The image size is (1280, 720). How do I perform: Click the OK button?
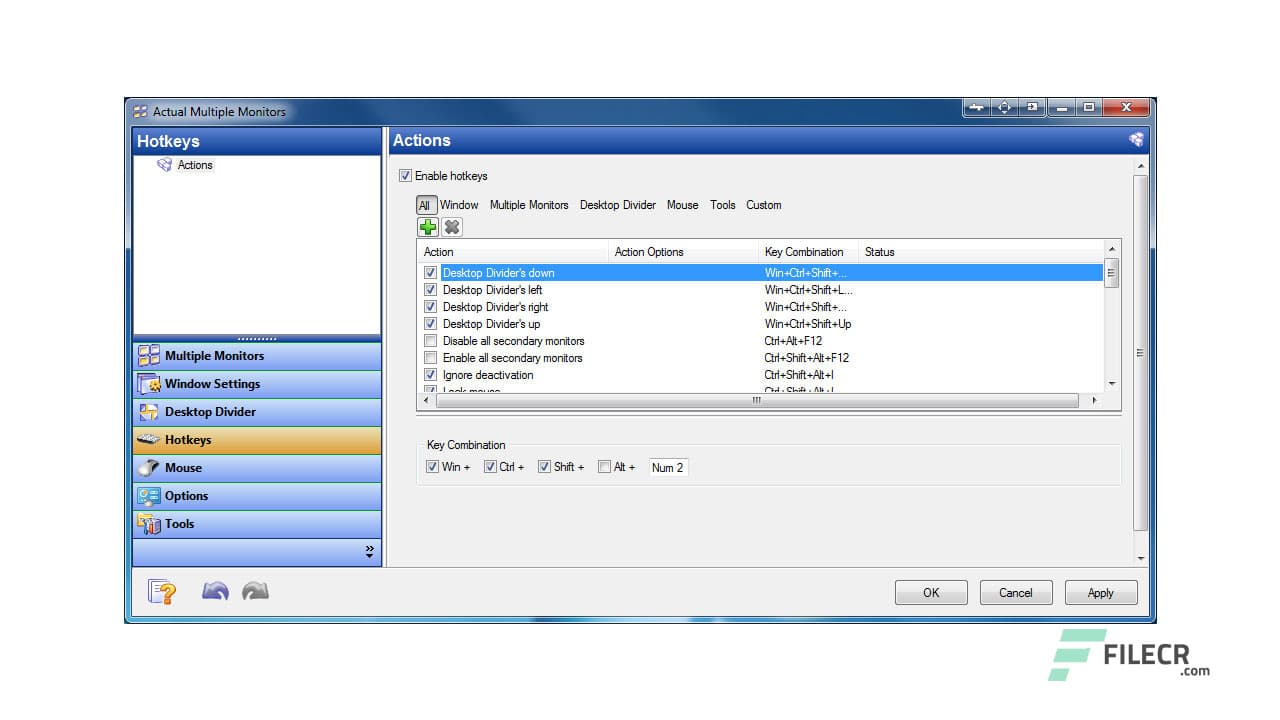[931, 593]
